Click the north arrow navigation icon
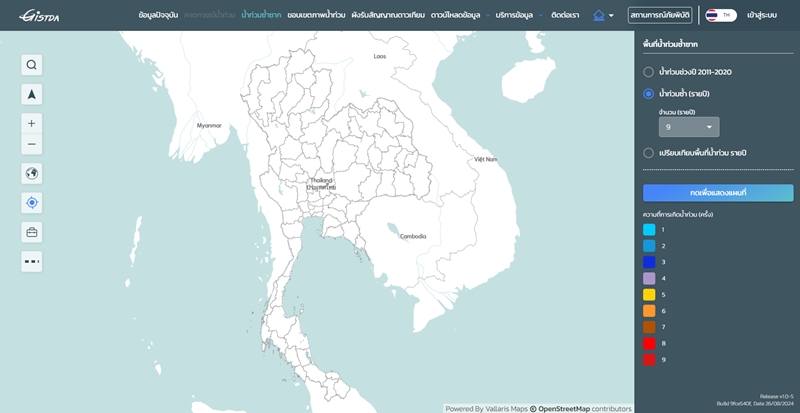 pyautogui.click(x=32, y=94)
